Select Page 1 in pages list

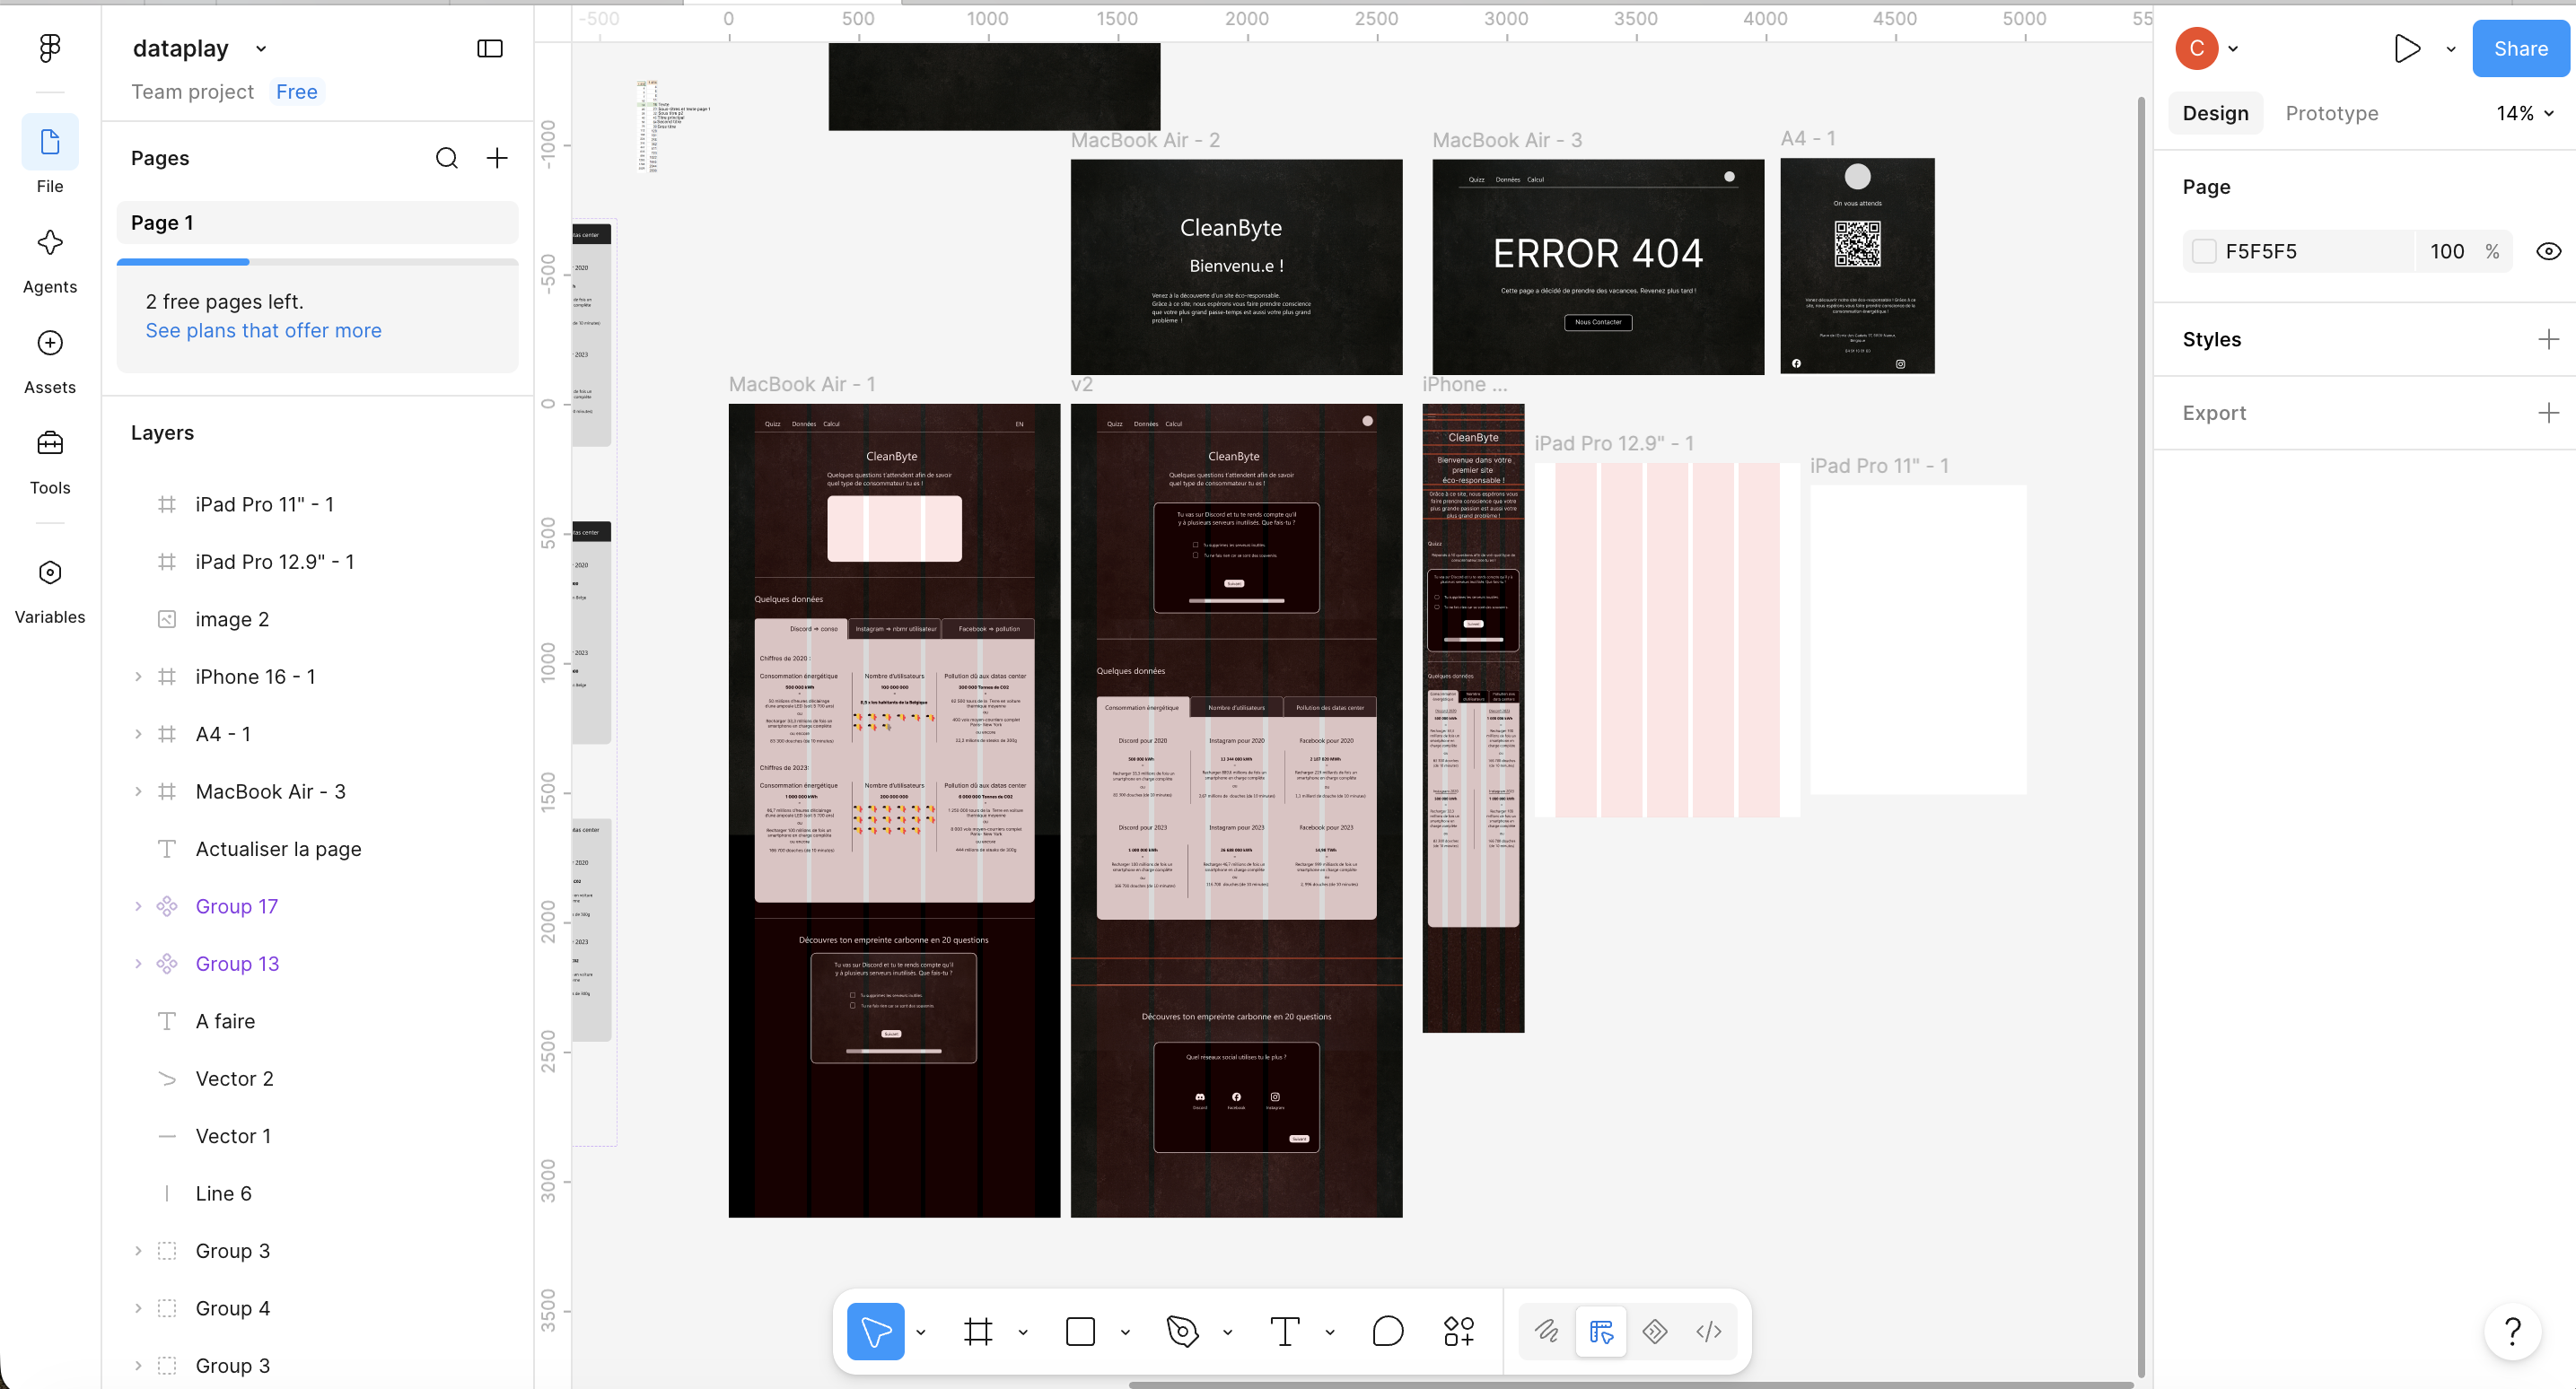317,222
